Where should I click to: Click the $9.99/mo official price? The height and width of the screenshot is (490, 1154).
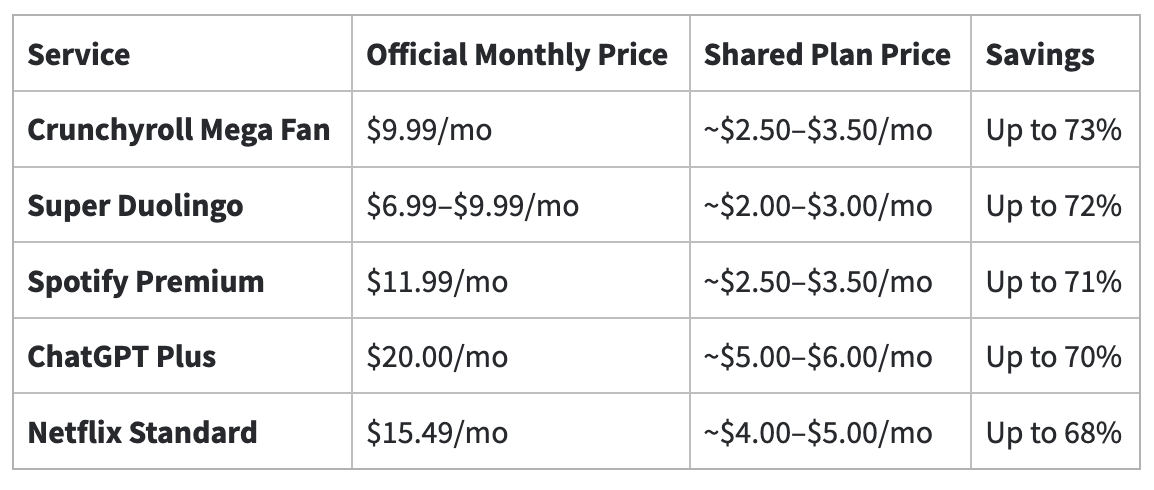point(429,130)
